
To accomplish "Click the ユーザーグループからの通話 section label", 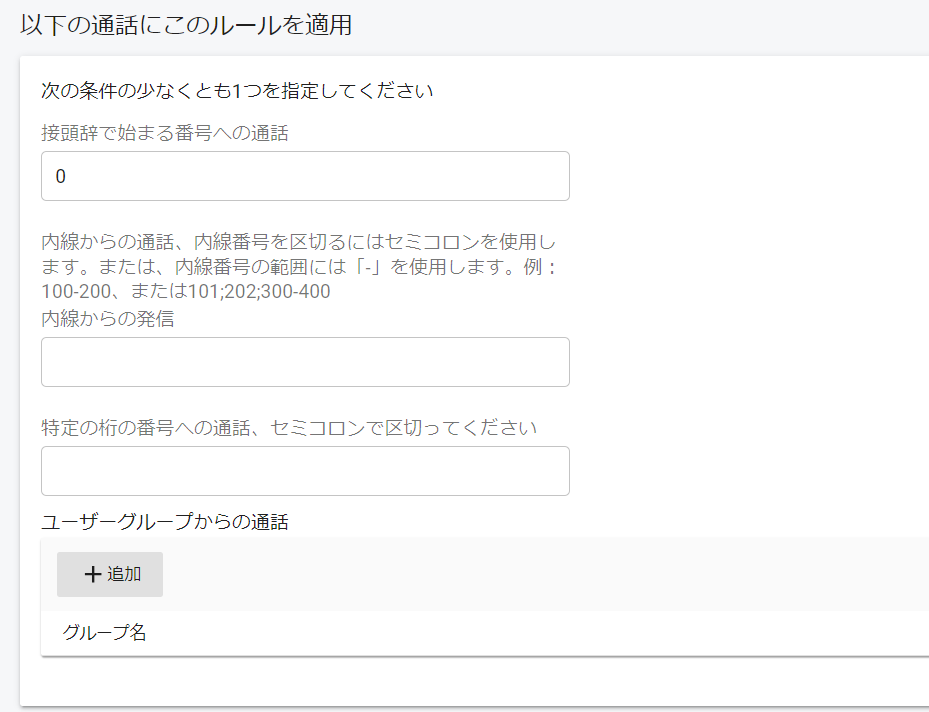I will 165,522.
